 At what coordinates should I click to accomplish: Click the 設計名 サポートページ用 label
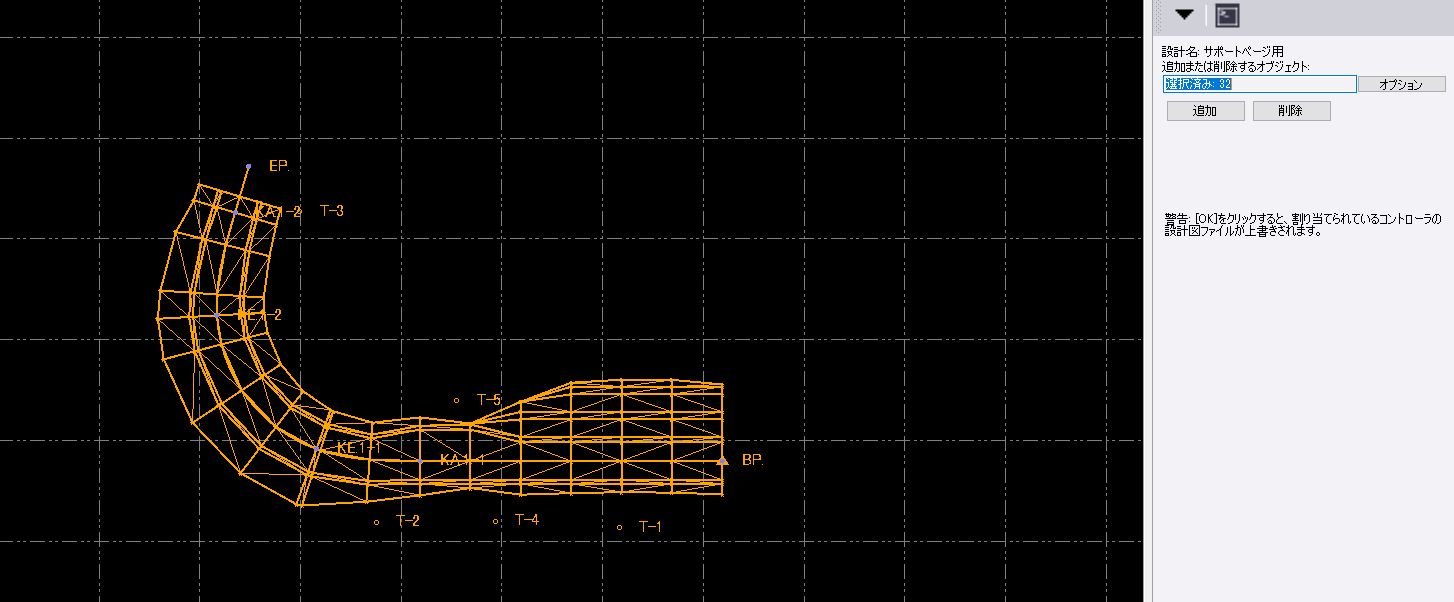[x=1222, y=51]
